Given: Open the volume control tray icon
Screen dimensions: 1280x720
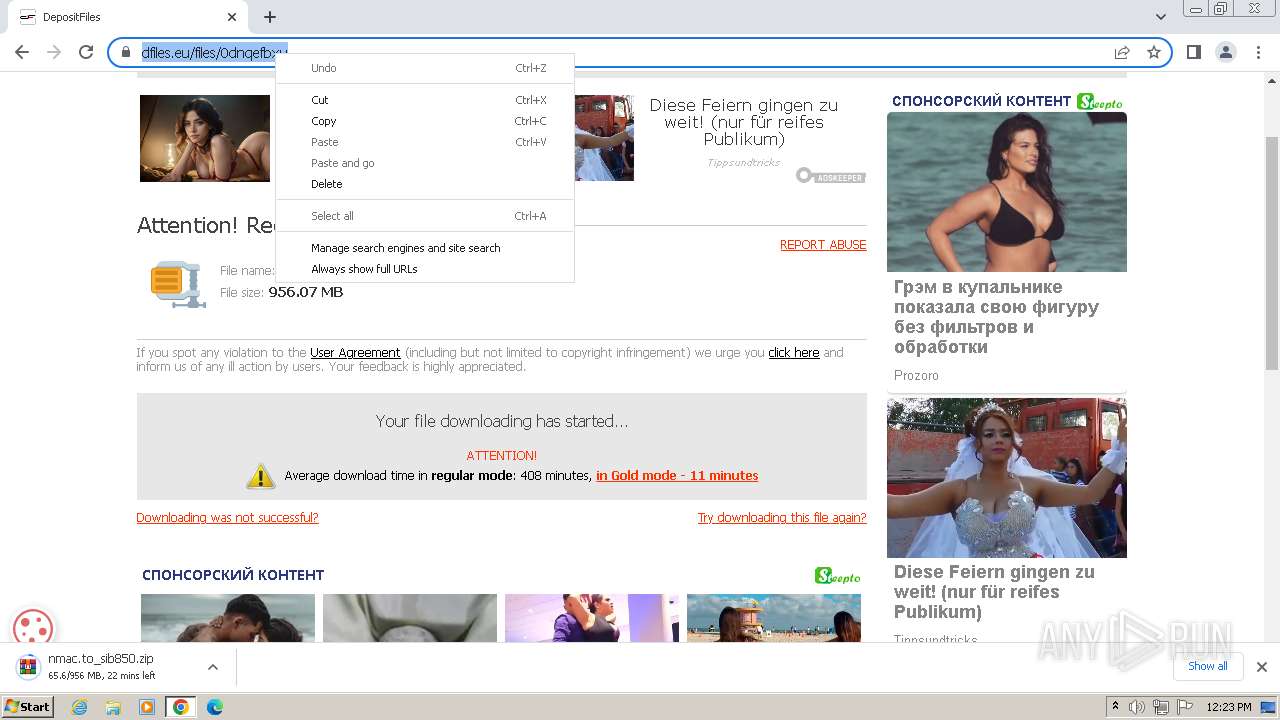Looking at the screenshot, I should click(1137, 707).
